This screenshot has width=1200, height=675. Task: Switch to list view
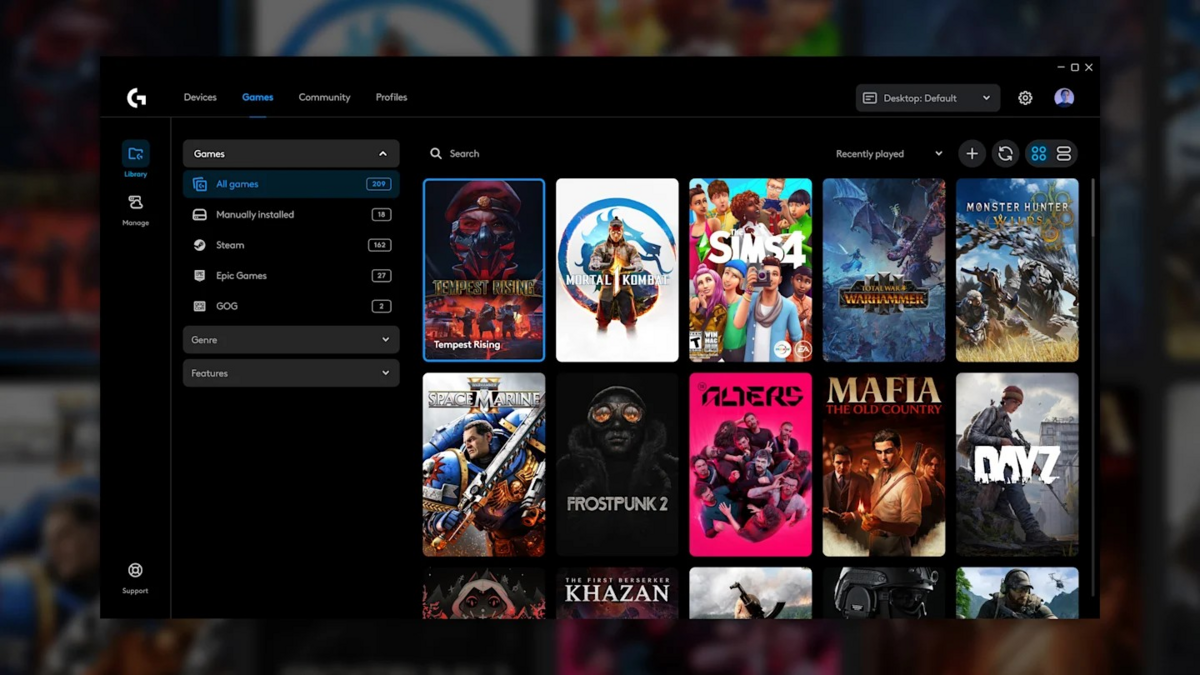(1065, 153)
